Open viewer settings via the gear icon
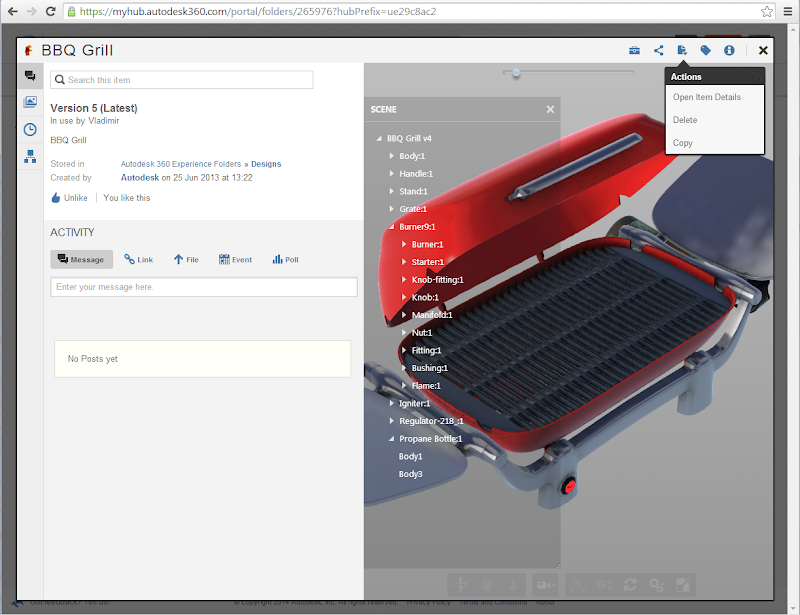 pyautogui.click(x=655, y=585)
